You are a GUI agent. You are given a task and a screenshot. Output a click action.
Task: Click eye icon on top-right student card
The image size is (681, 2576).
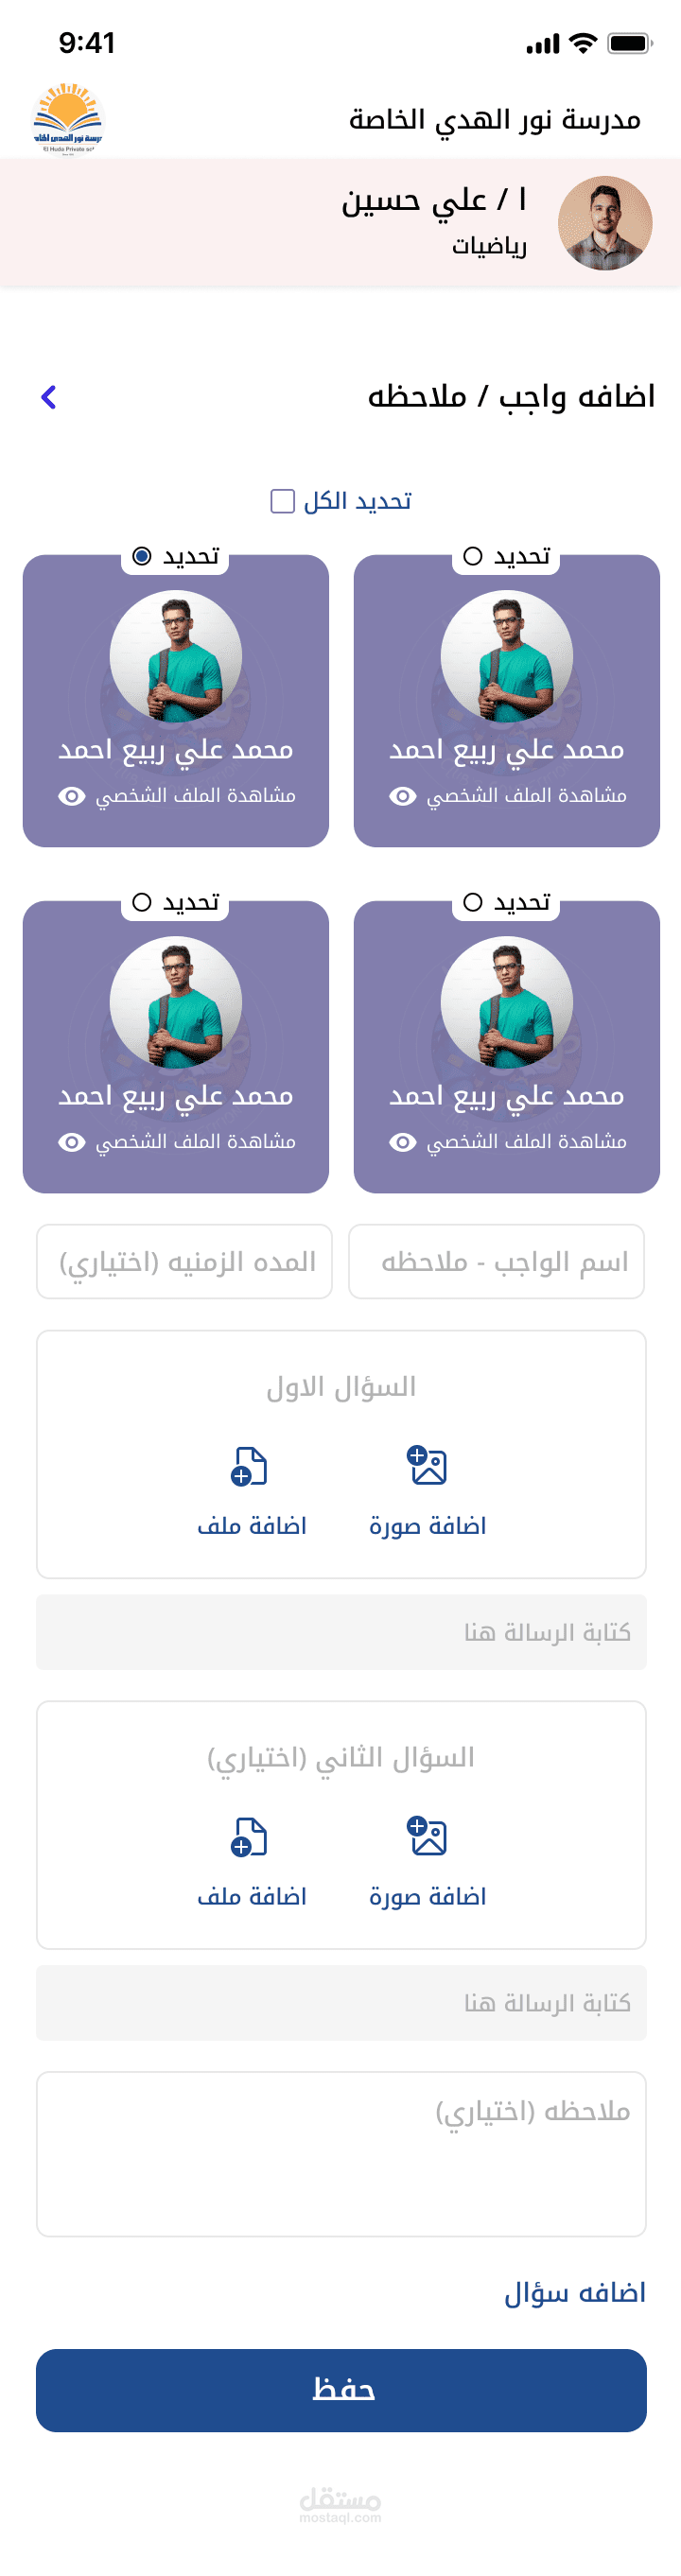(402, 796)
